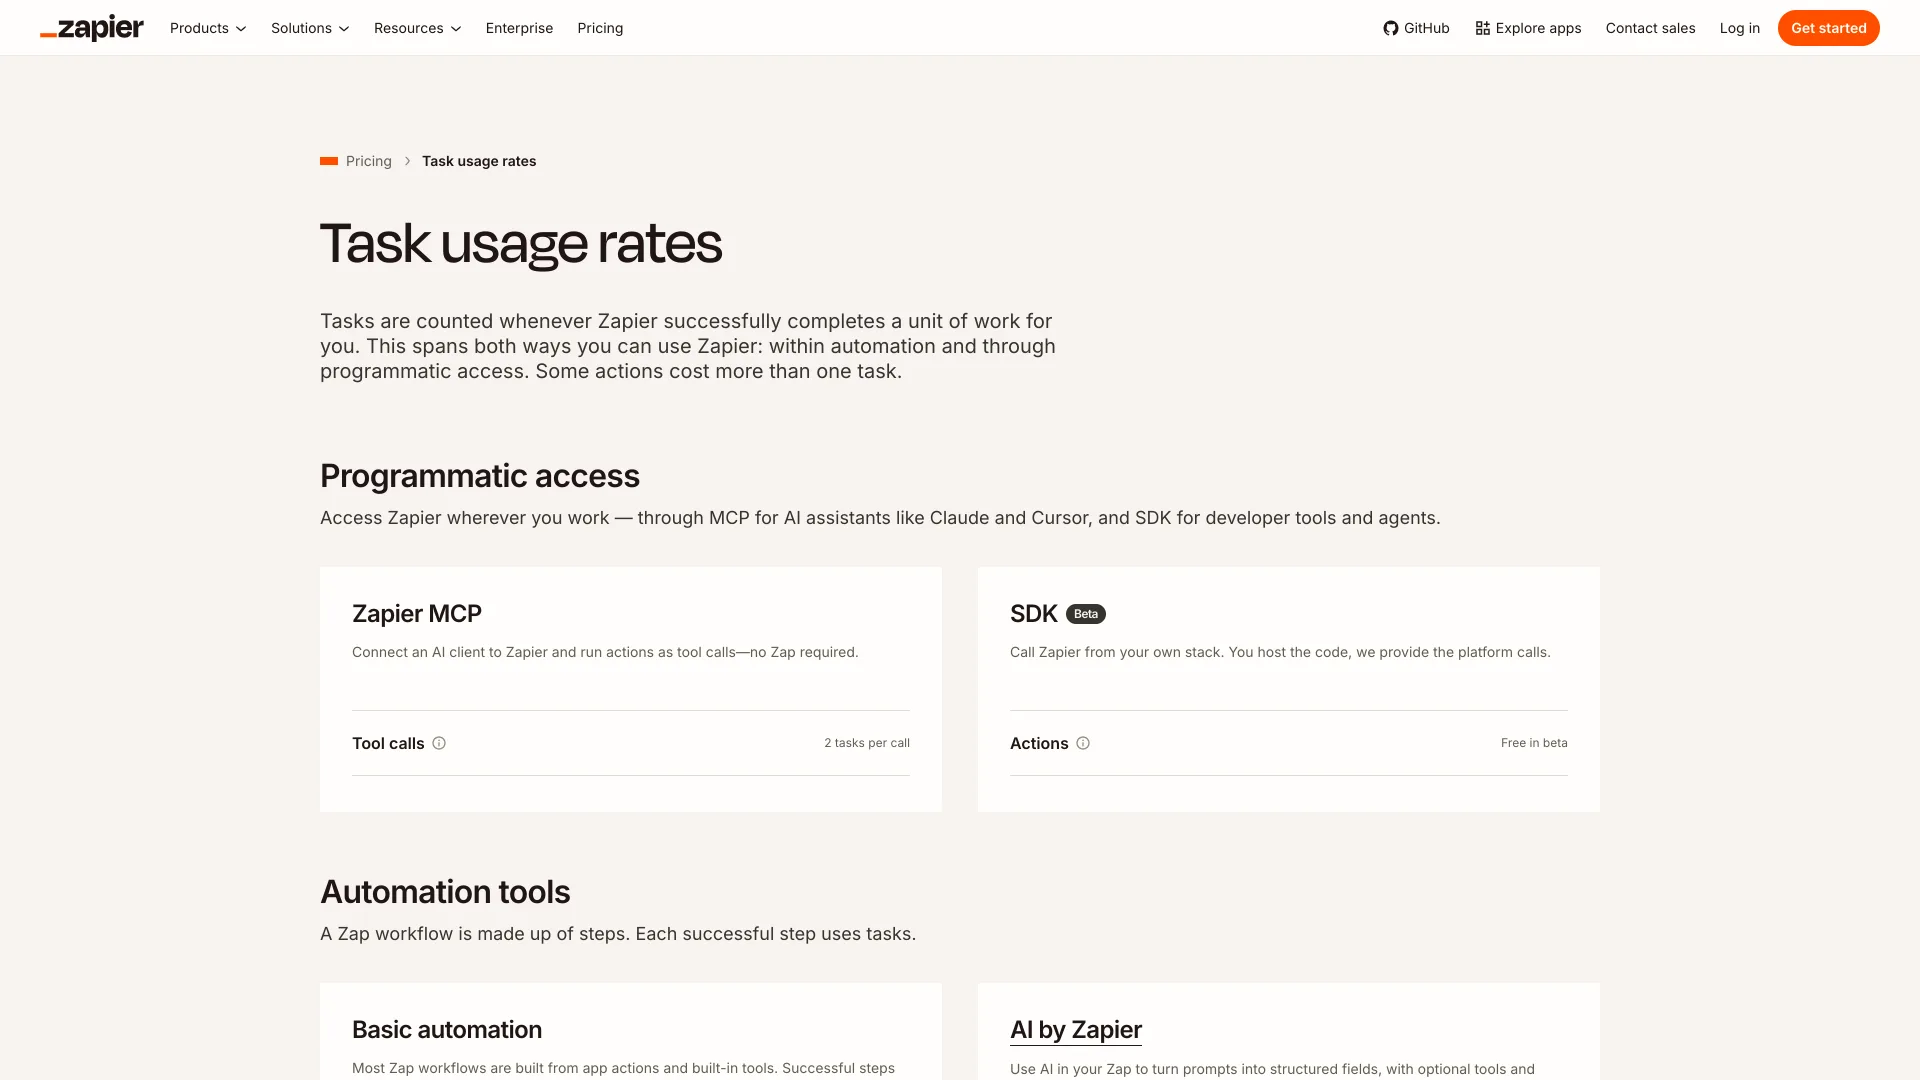This screenshot has width=1920, height=1080.
Task: Open the Resources dropdown
Action: [417, 28]
